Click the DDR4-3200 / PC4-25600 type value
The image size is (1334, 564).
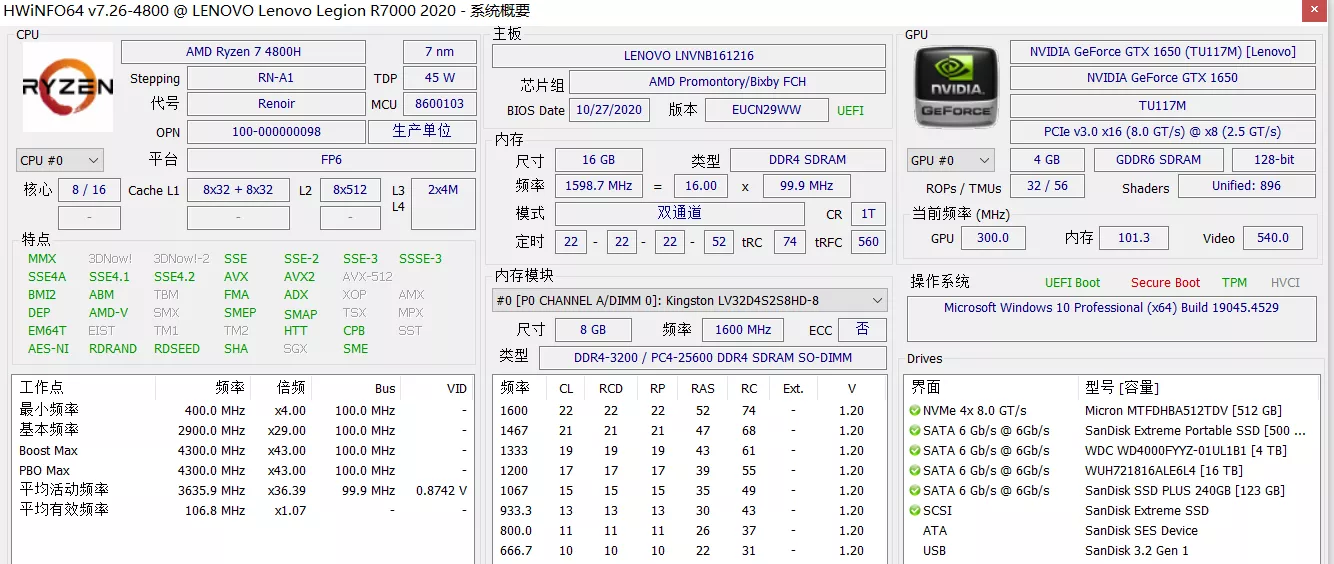click(713, 358)
